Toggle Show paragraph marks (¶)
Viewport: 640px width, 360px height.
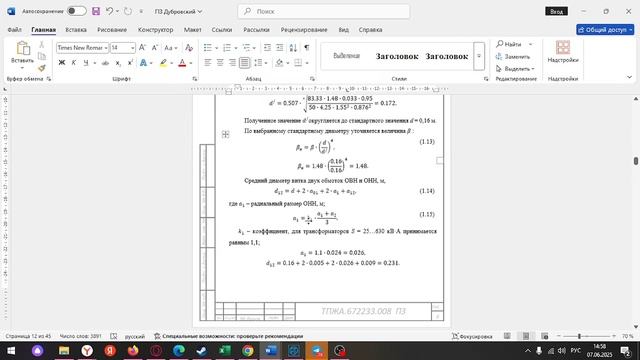click(x=307, y=48)
